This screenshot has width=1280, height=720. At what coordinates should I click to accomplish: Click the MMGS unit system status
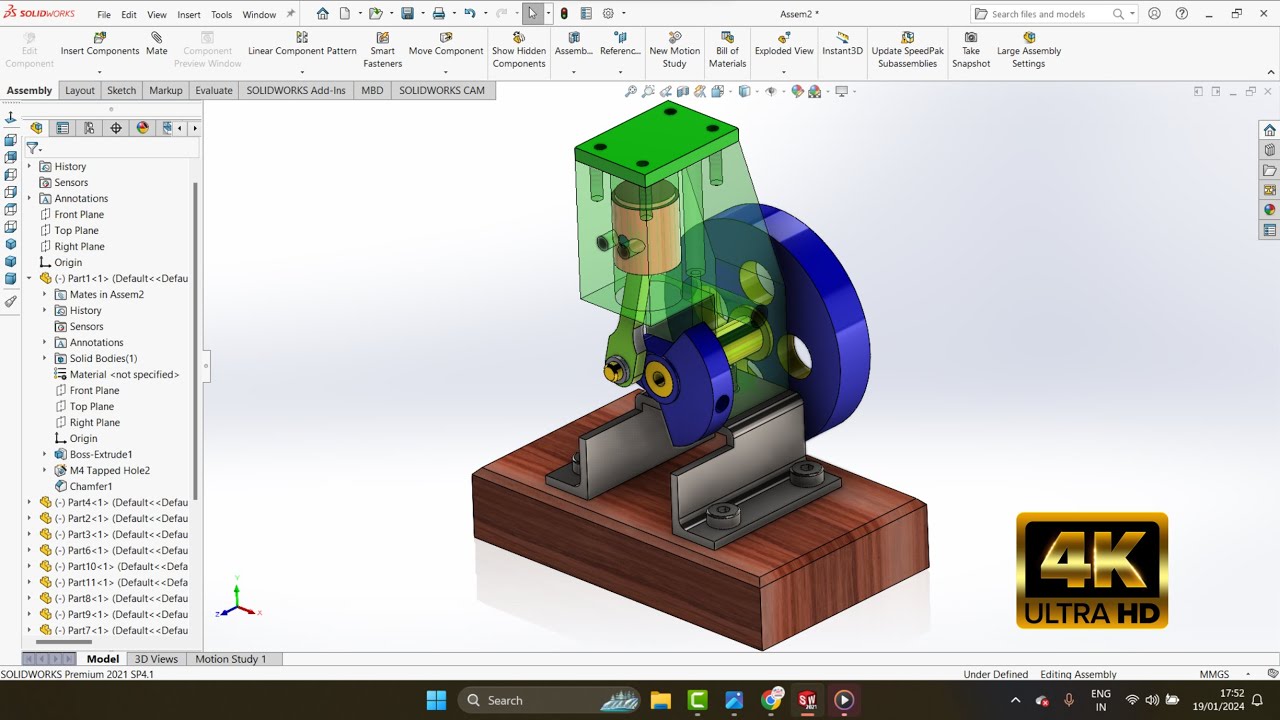coord(1214,674)
